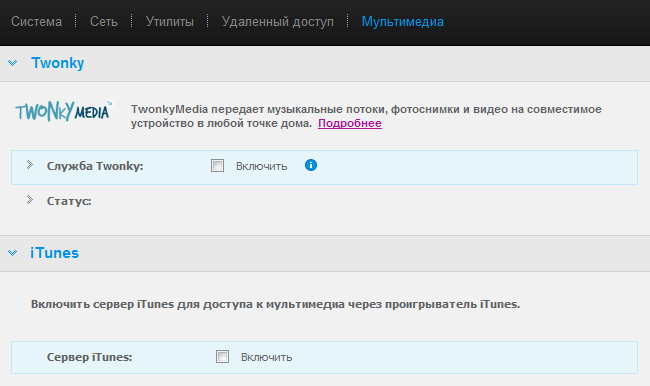Collapse the iTunes section chevron
650x386 pixels.
[x=12, y=253]
